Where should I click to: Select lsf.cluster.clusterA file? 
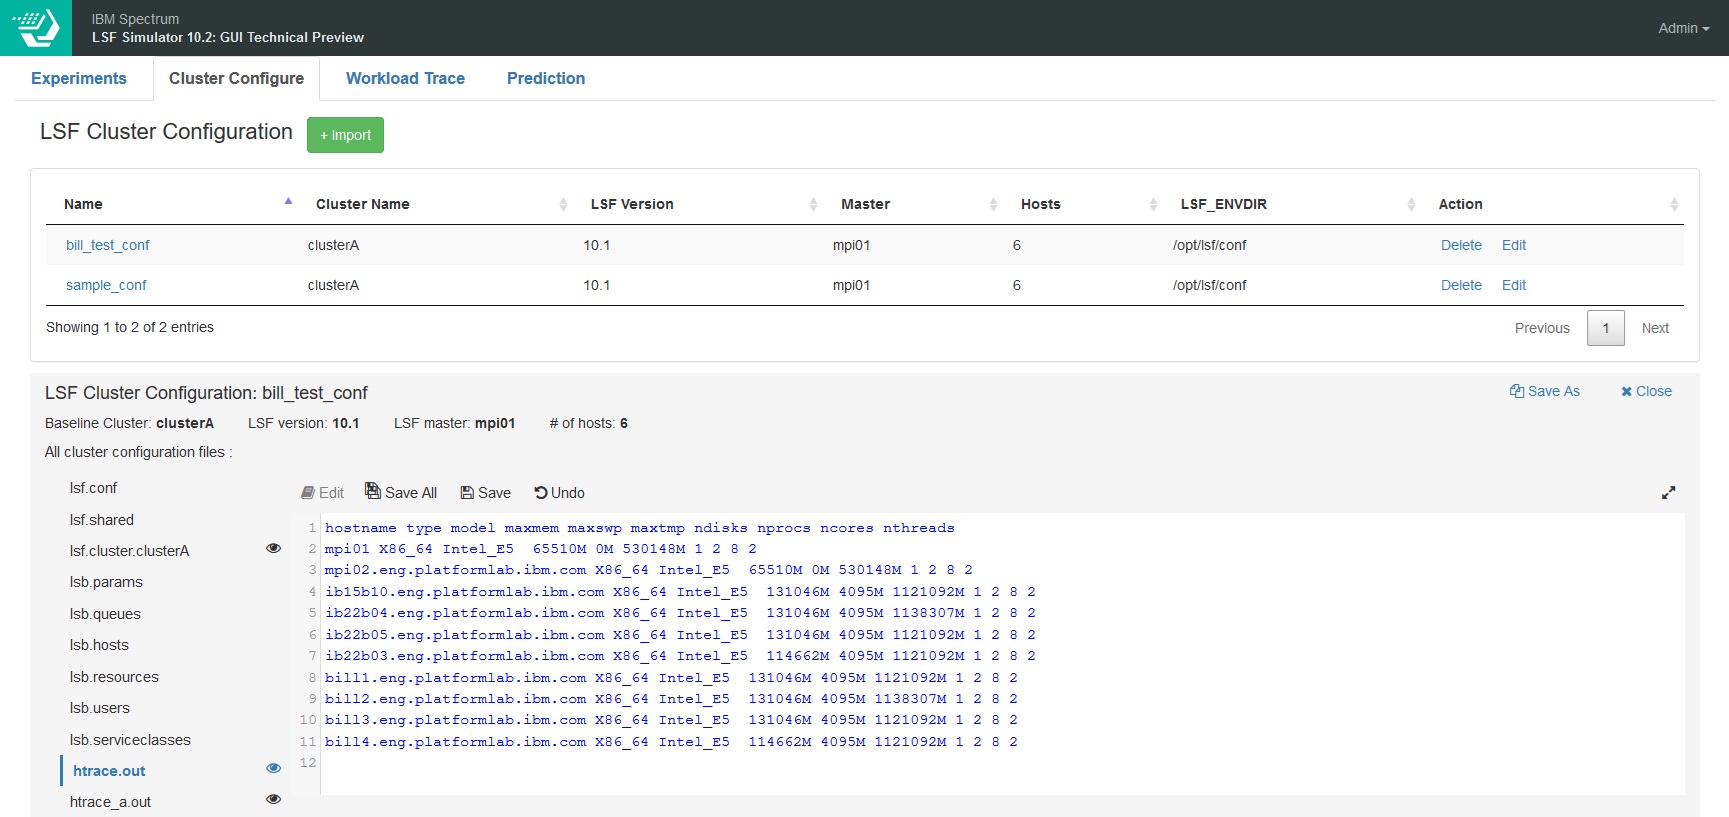pyautogui.click(x=129, y=551)
